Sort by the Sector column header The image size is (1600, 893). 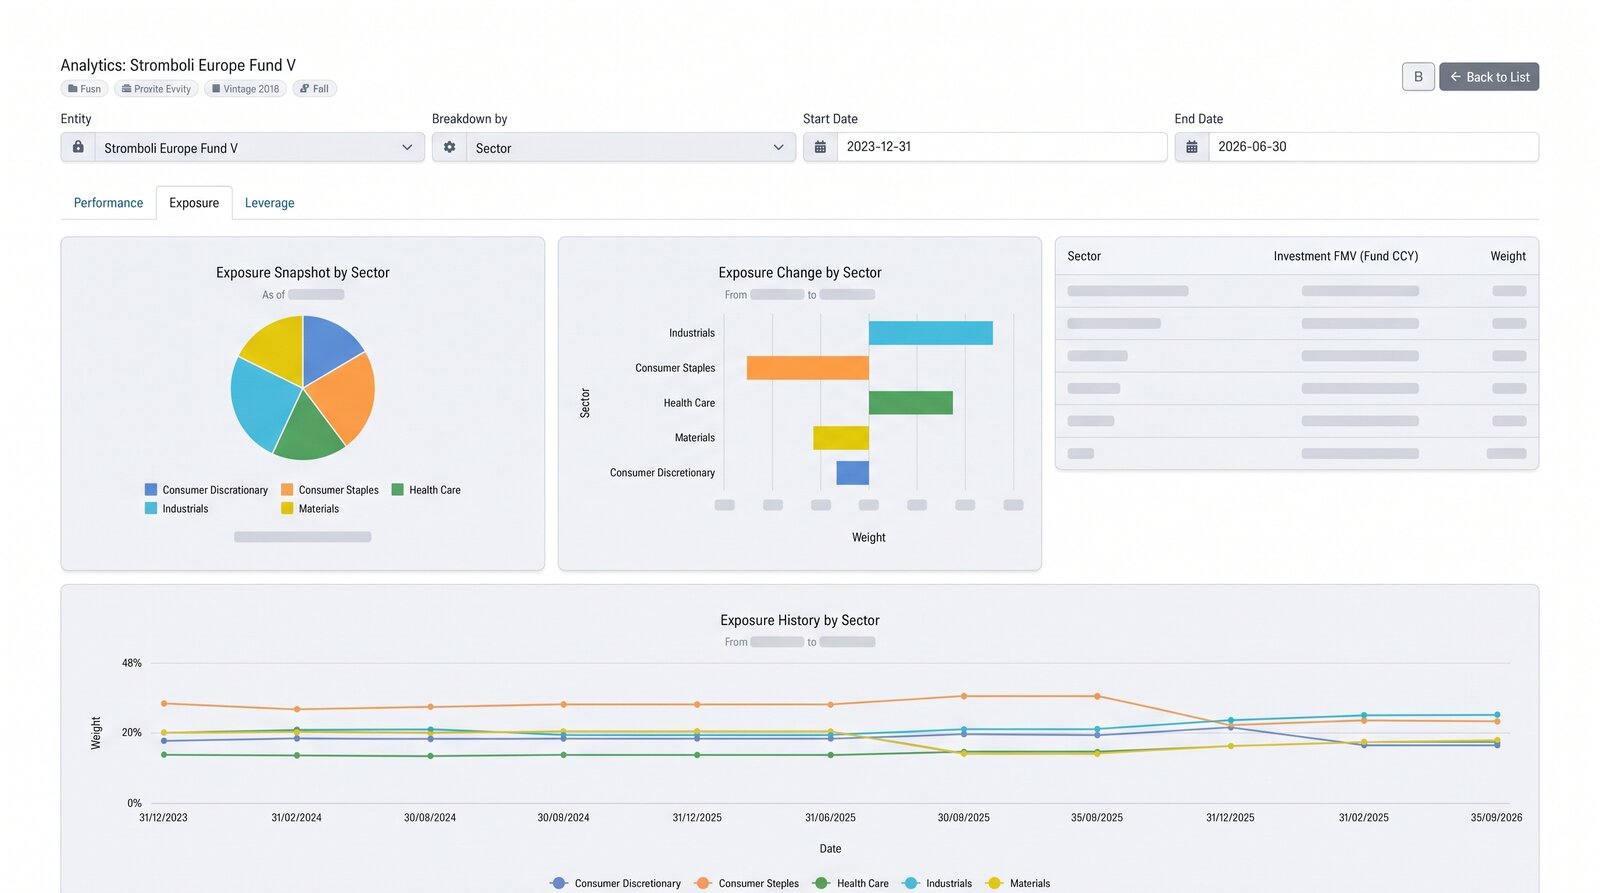[1084, 256]
